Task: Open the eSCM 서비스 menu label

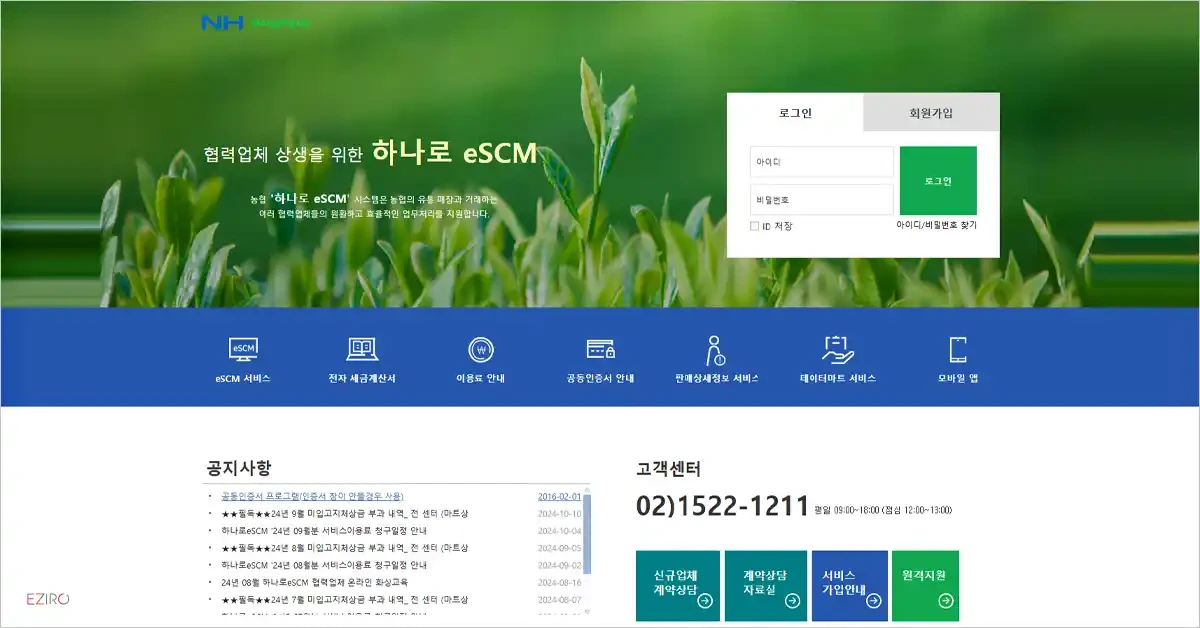Action: (x=243, y=379)
